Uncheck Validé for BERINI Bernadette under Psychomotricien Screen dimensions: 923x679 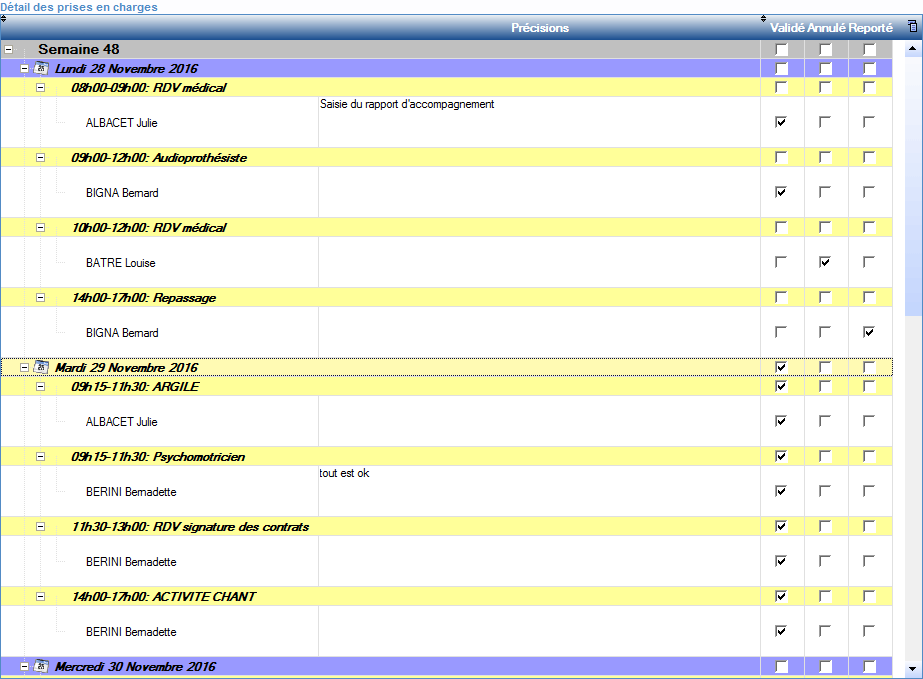781,491
